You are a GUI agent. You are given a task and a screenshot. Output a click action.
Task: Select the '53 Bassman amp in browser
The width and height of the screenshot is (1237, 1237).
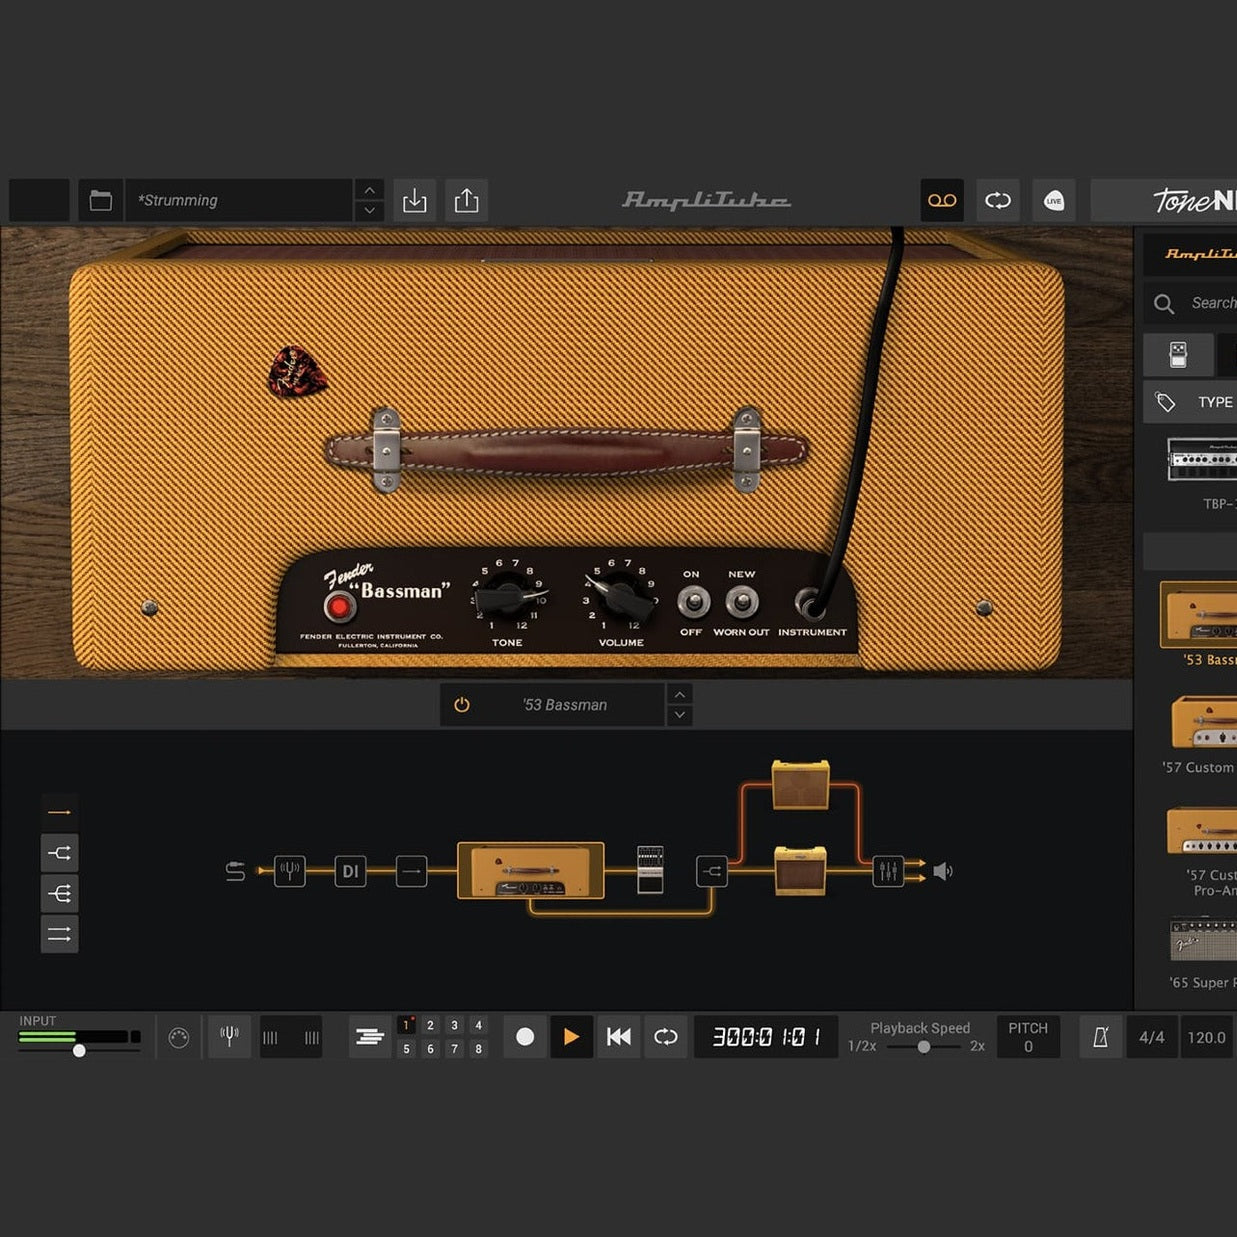click(1198, 615)
